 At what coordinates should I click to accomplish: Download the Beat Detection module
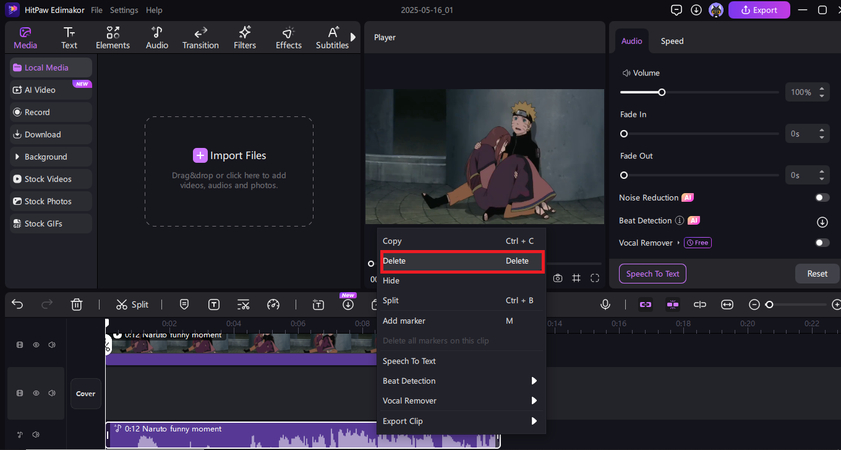pos(822,221)
